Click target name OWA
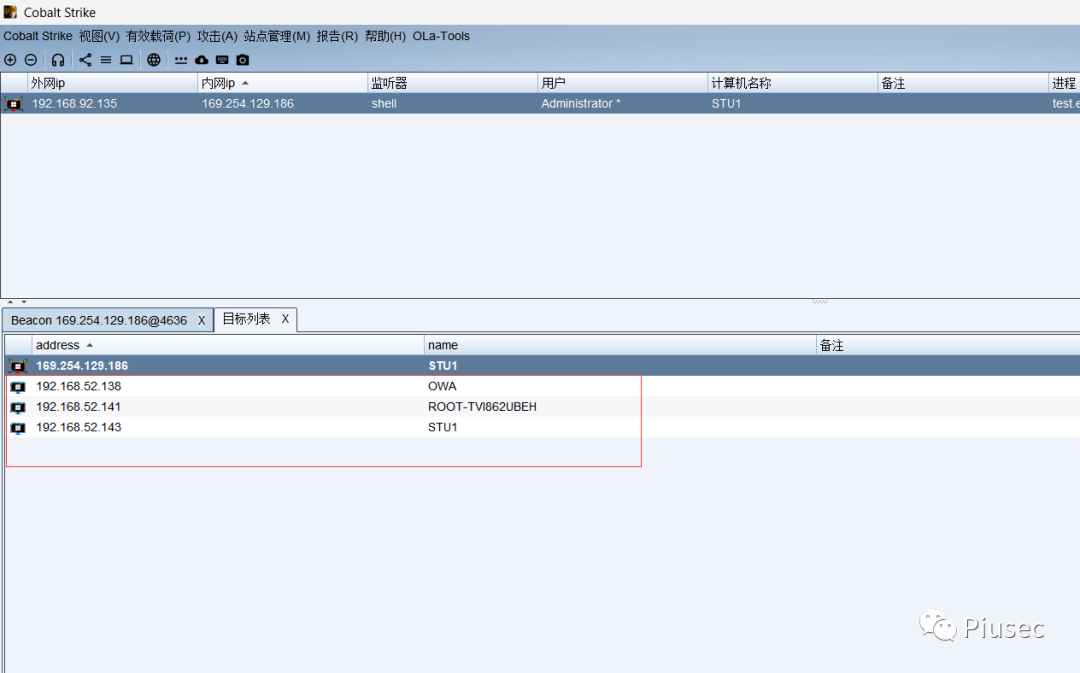The image size is (1080, 673). click(x=442, y=386)
